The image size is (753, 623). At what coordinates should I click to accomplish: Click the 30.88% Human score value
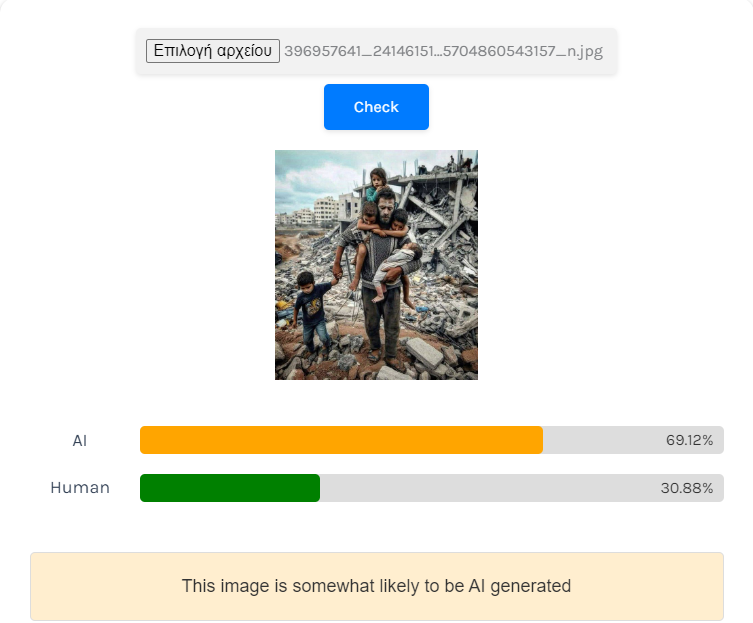(687, 488)
